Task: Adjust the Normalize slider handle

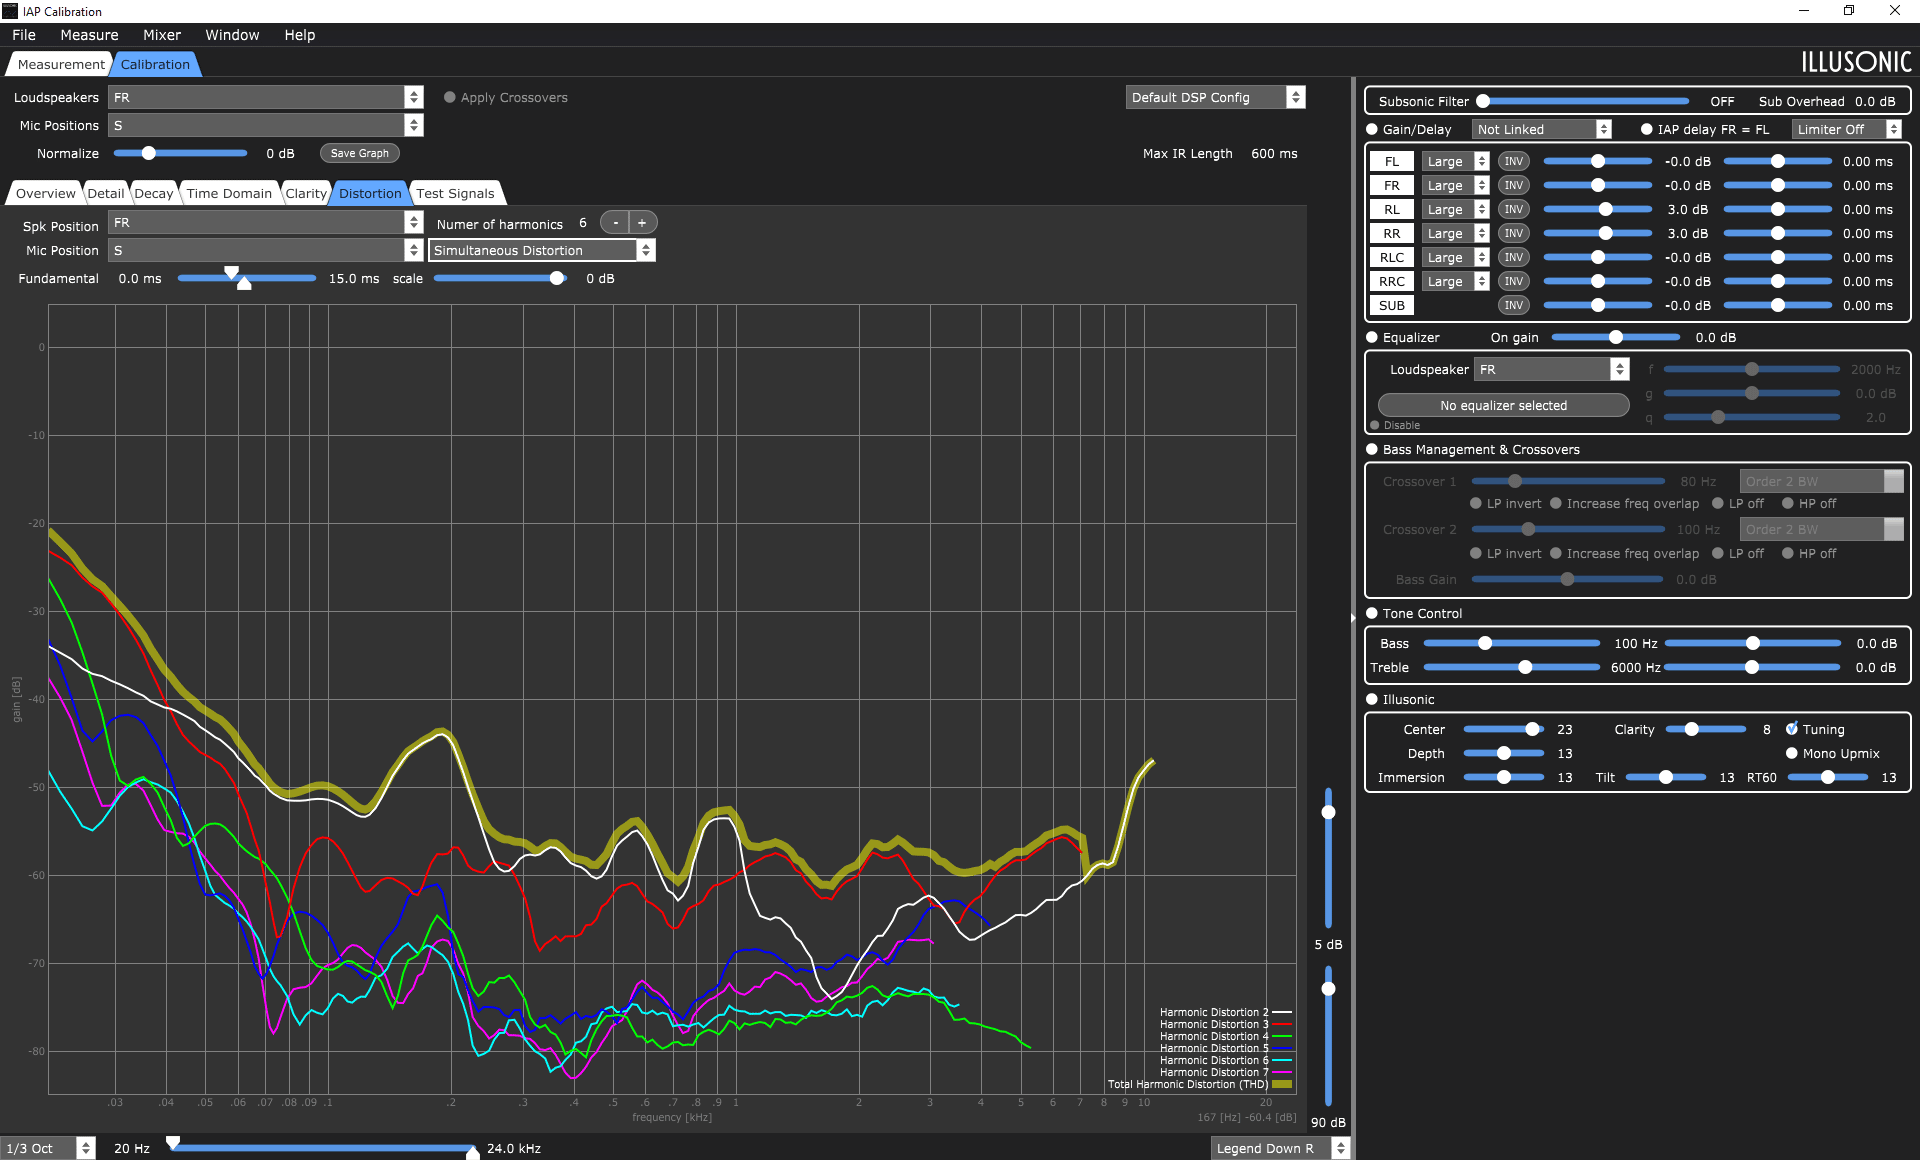Action: point(149,153)
